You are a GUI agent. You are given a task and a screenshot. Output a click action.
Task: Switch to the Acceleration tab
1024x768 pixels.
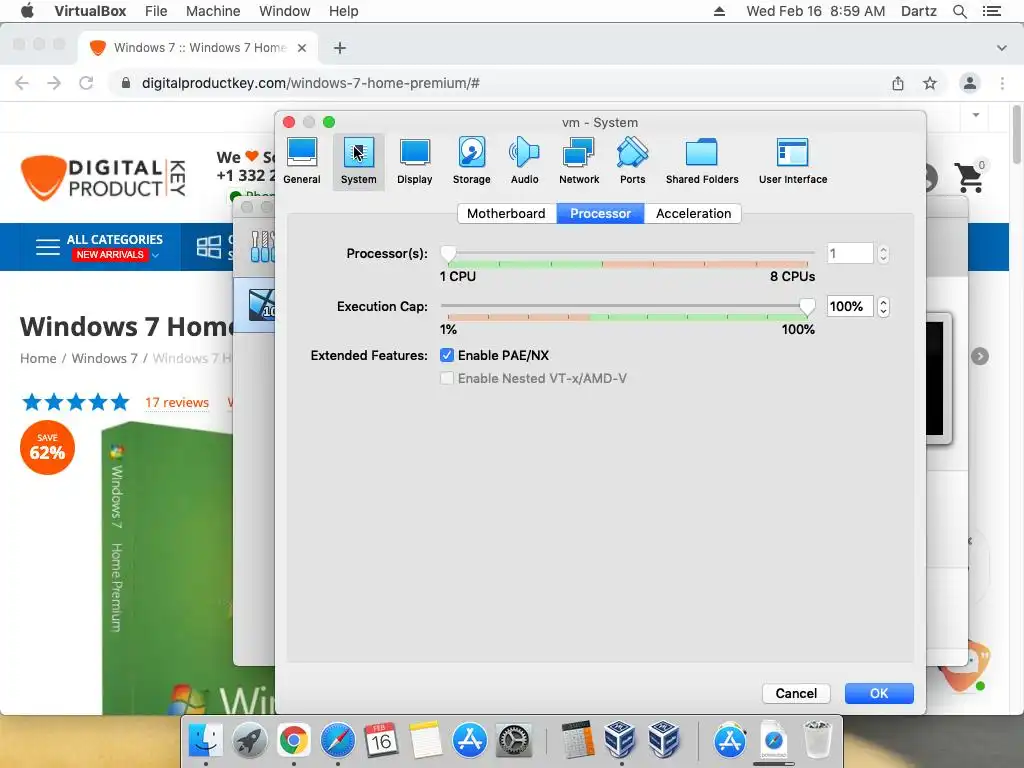693,214
